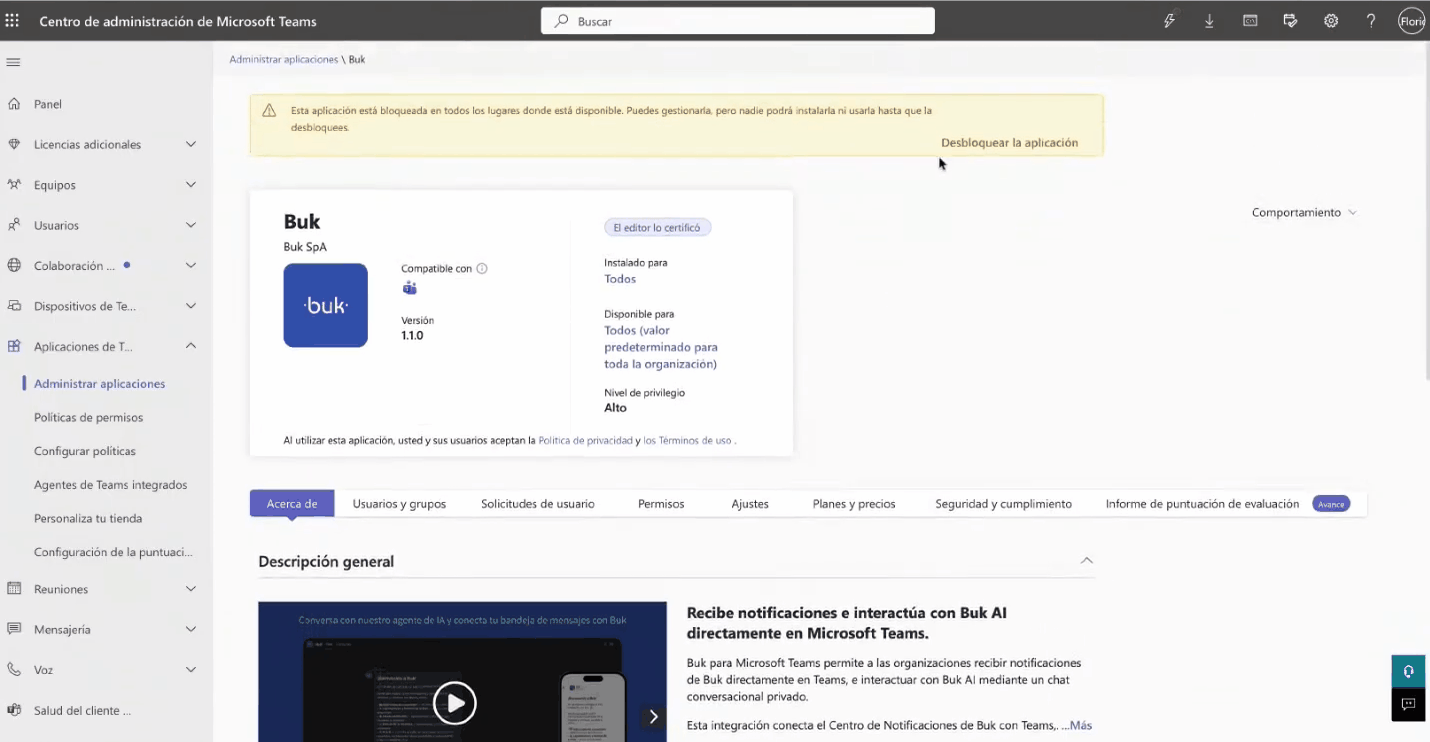Expand the Equipos sidebar section
This screenshot has width=1430, height=742.
tap(191, 185)
